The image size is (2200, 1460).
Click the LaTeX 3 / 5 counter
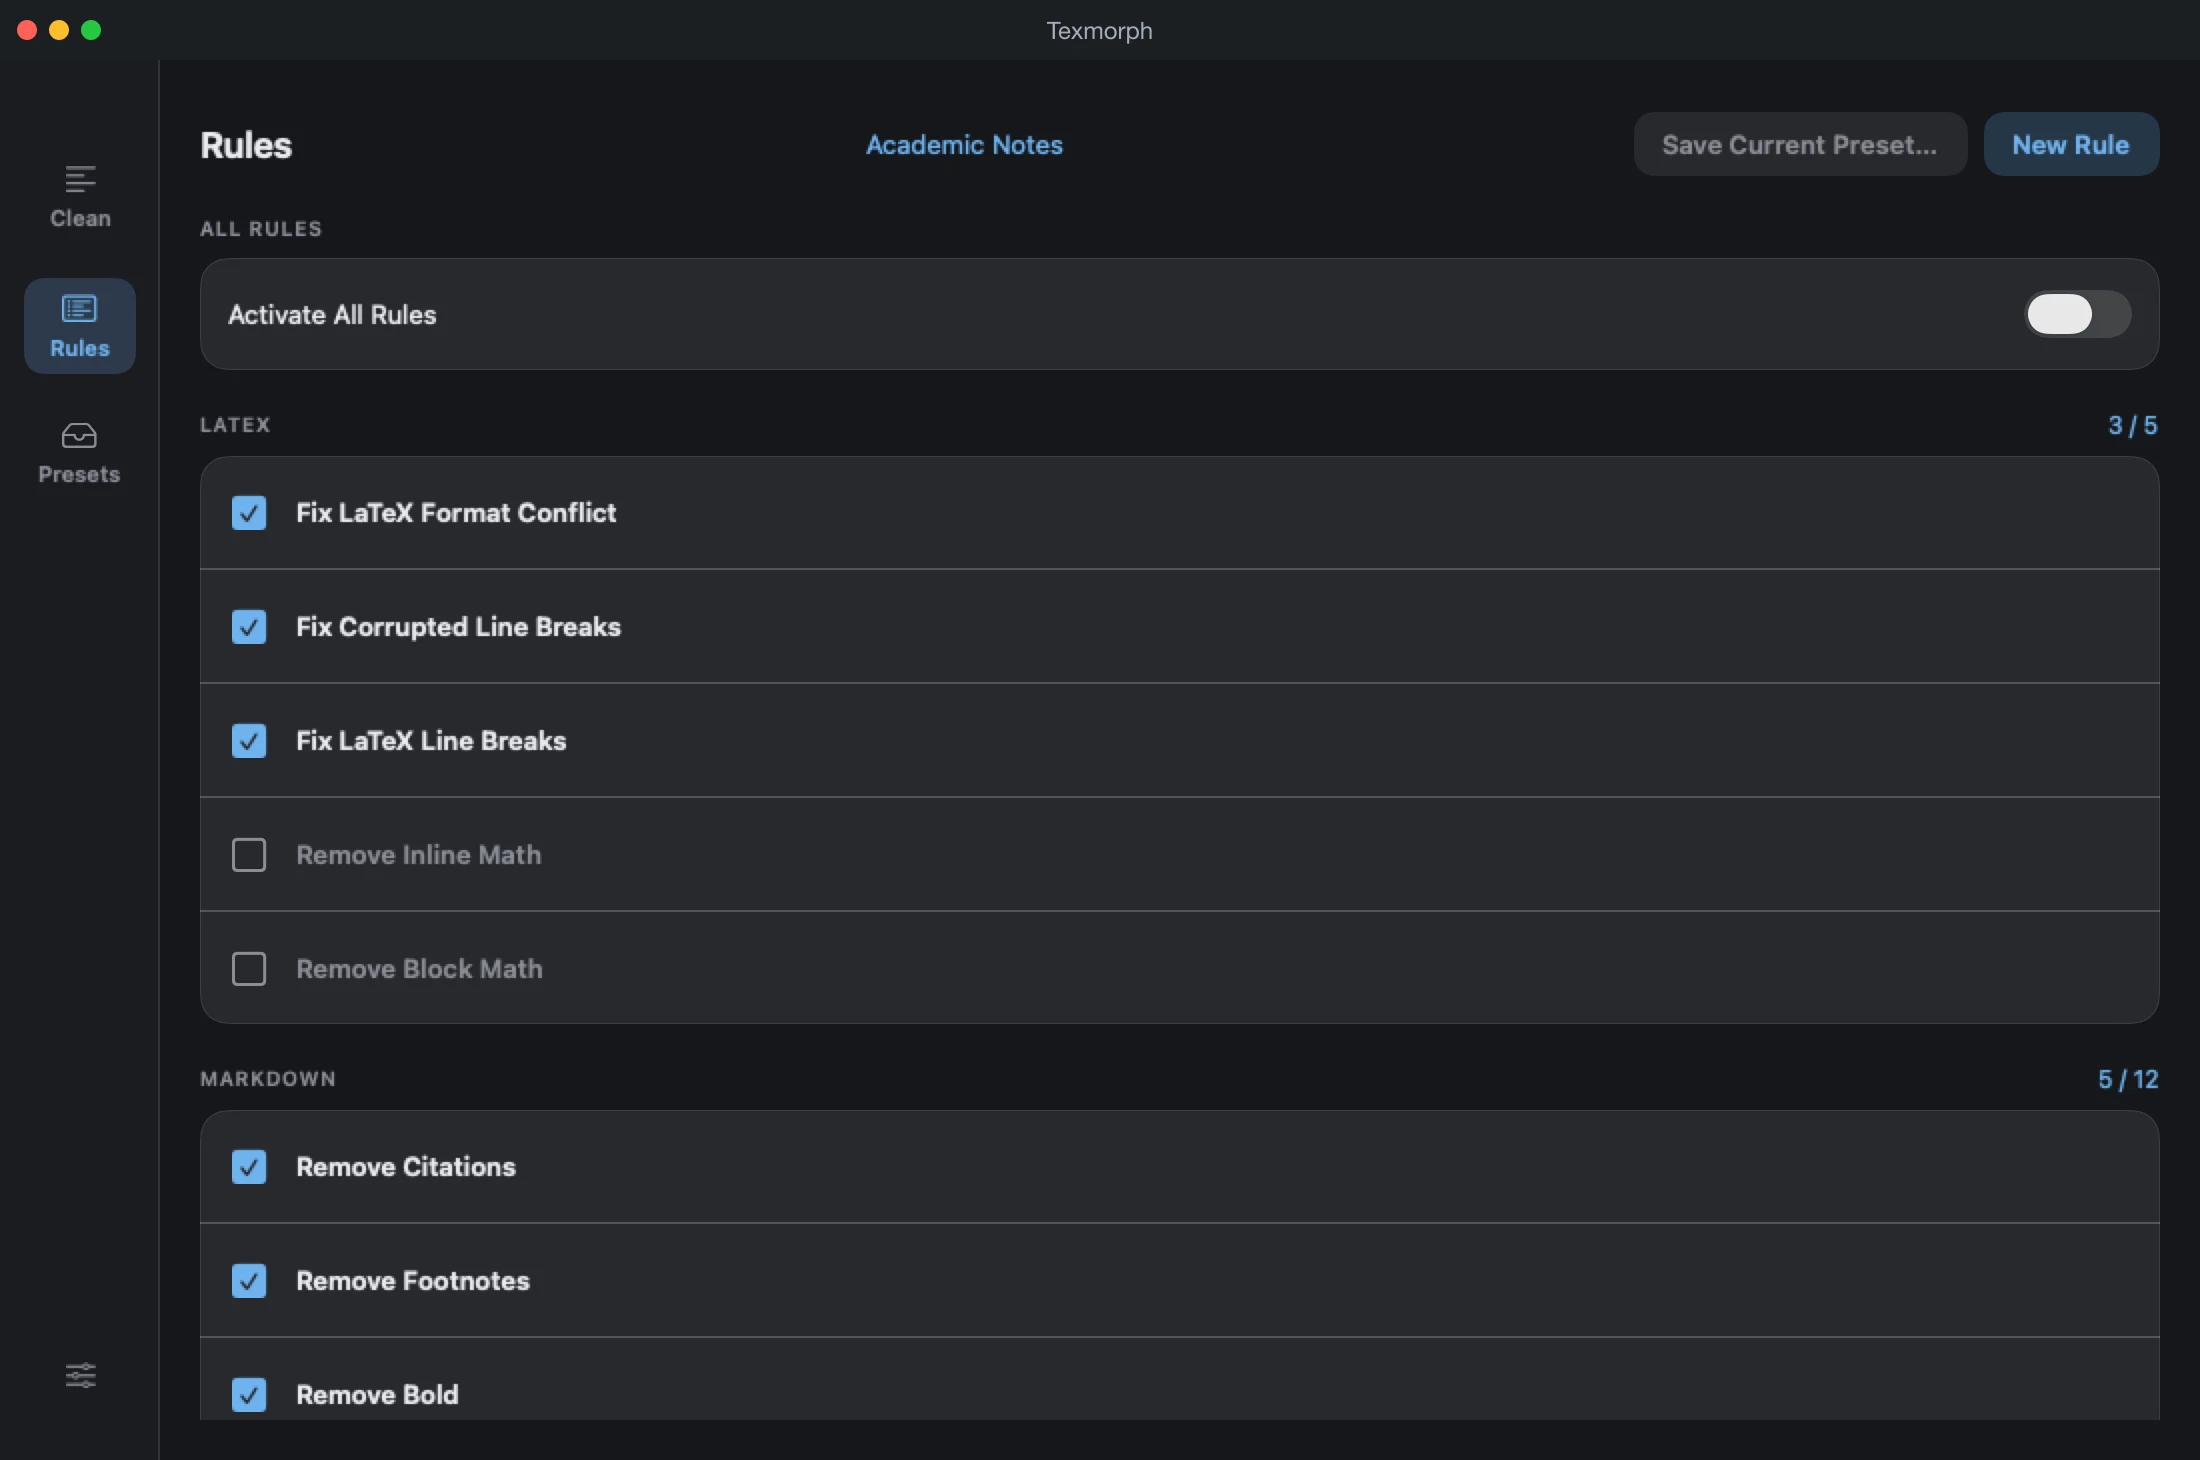[x=2132, y=425]
